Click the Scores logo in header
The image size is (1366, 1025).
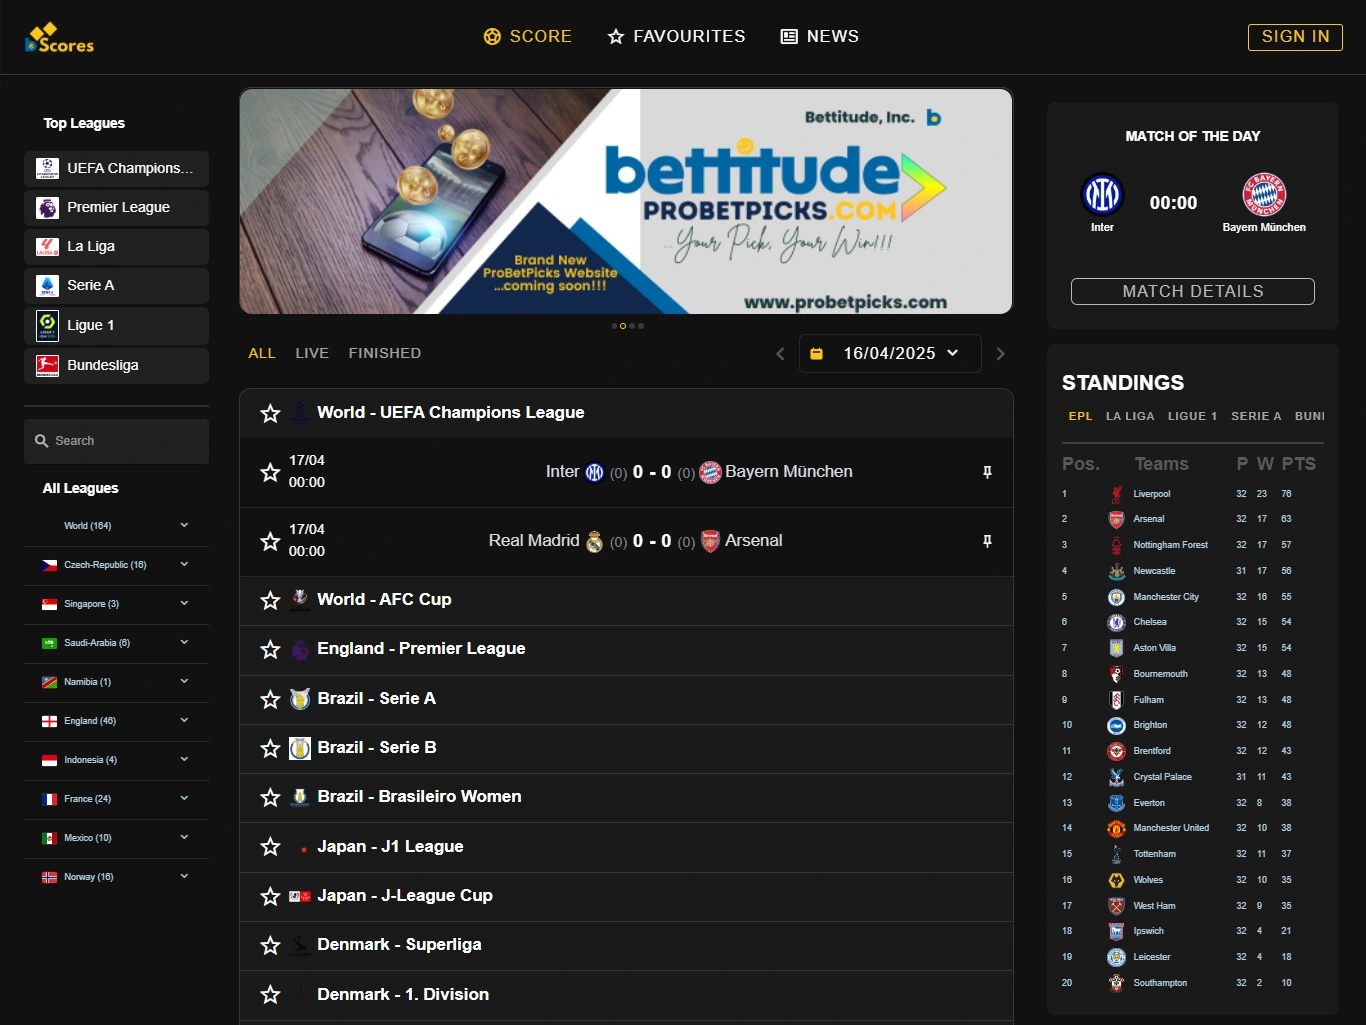[x=60, y=38]
